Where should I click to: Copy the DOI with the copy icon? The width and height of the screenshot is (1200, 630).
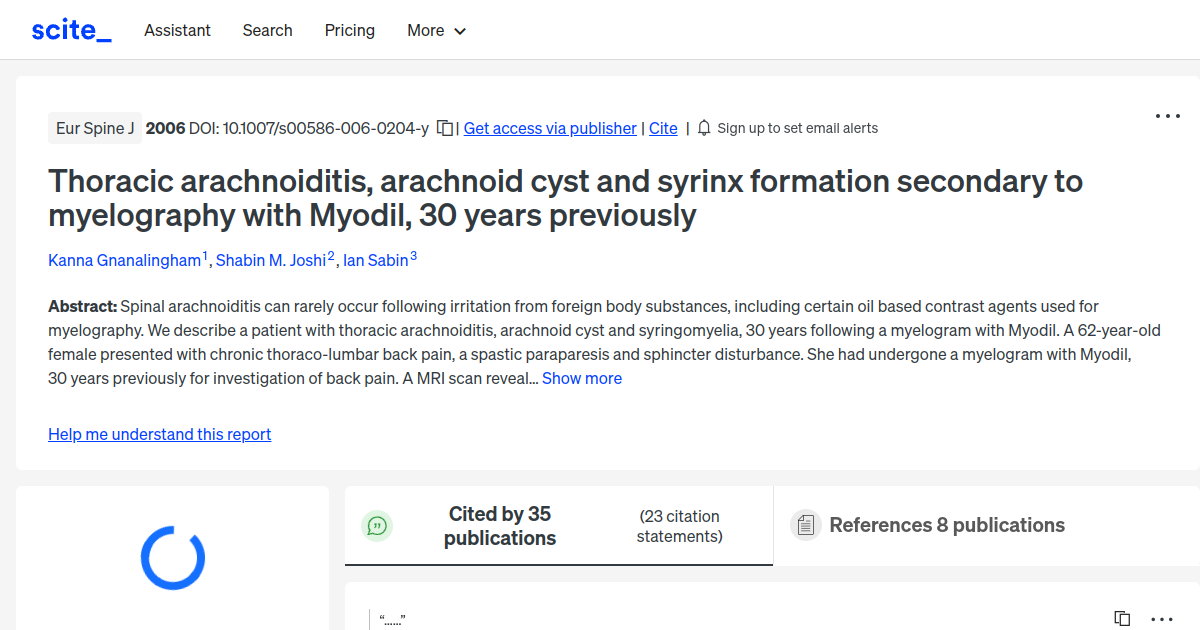[445, 128]
